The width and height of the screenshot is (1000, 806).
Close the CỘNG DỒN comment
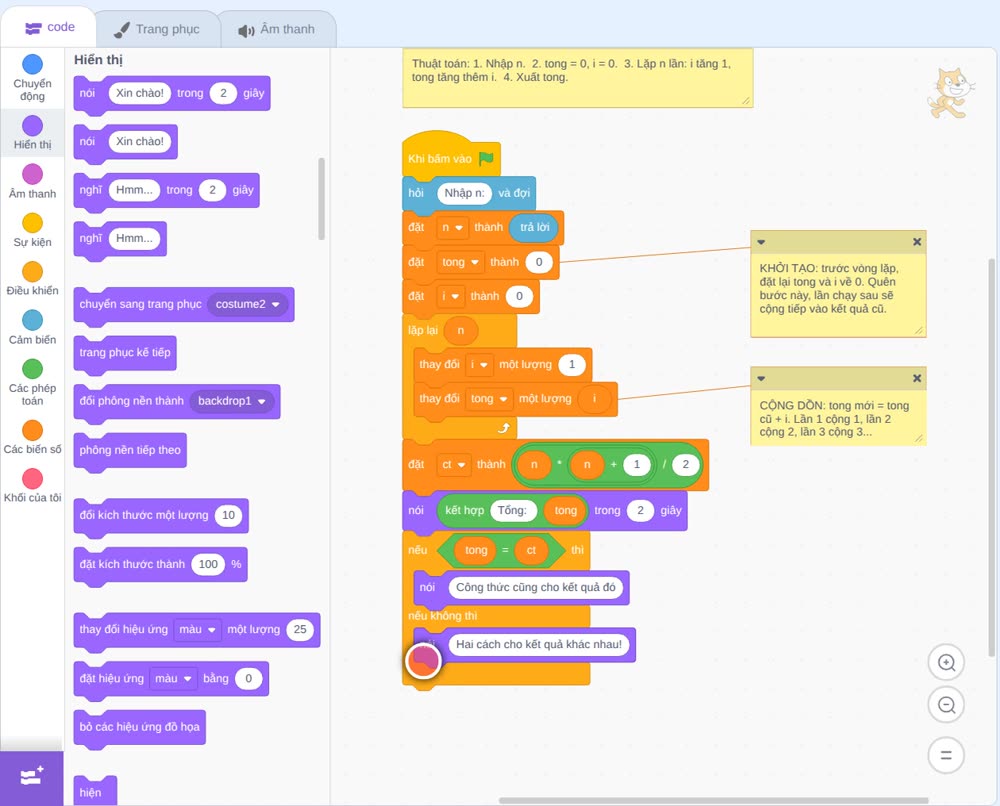click(916, 379)
